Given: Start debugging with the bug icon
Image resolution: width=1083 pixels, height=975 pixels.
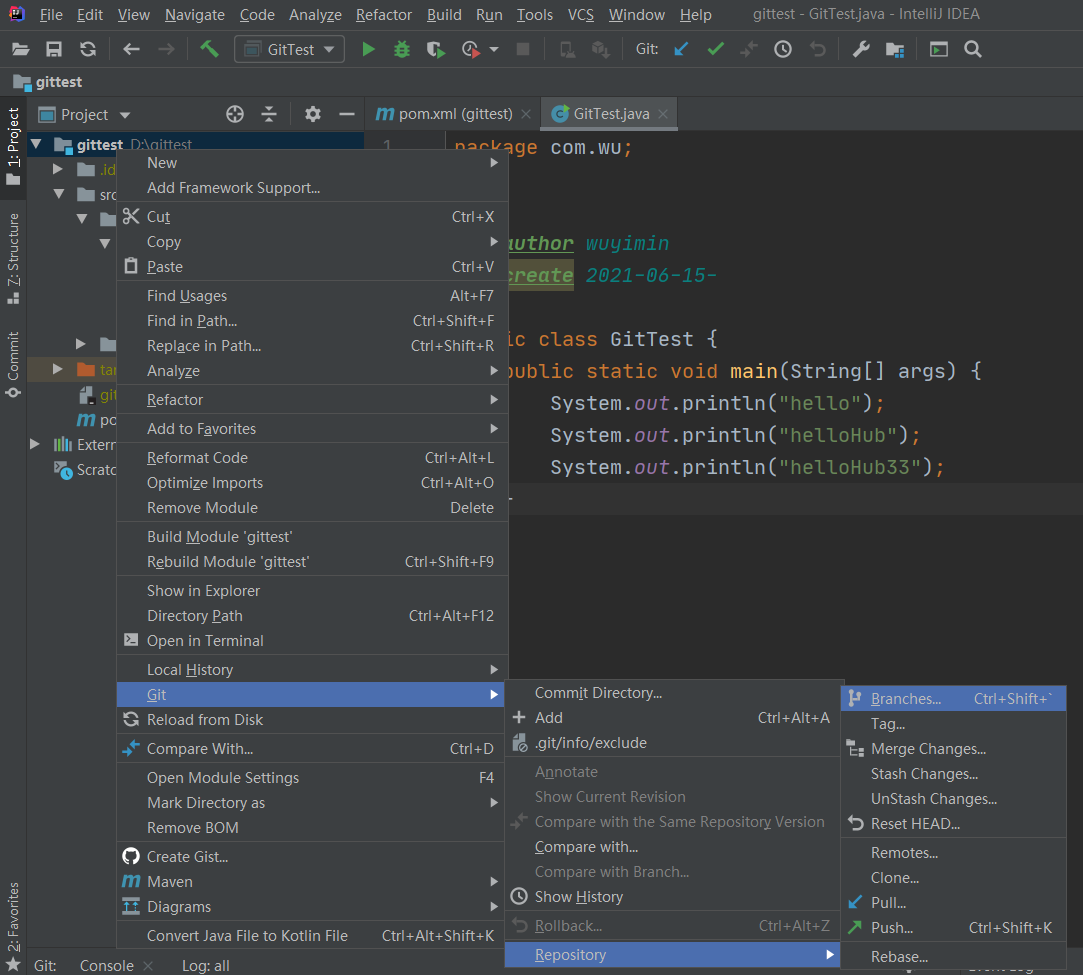Looking at the screenshot, I should click(x=402, y=49).
